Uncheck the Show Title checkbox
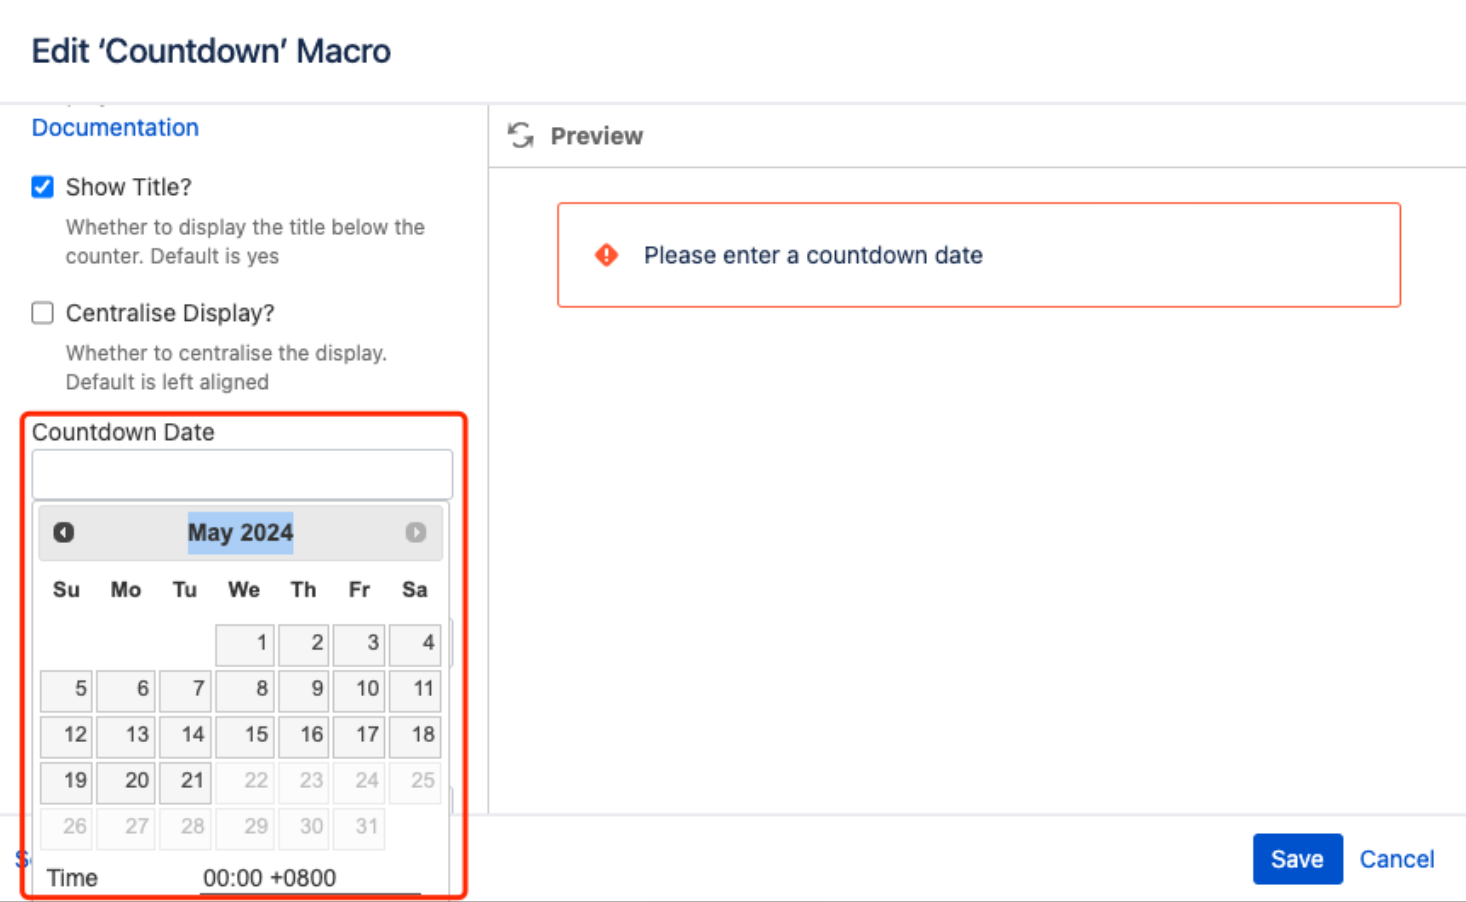This screenshot has height=902, width=1466. (42, 187)
